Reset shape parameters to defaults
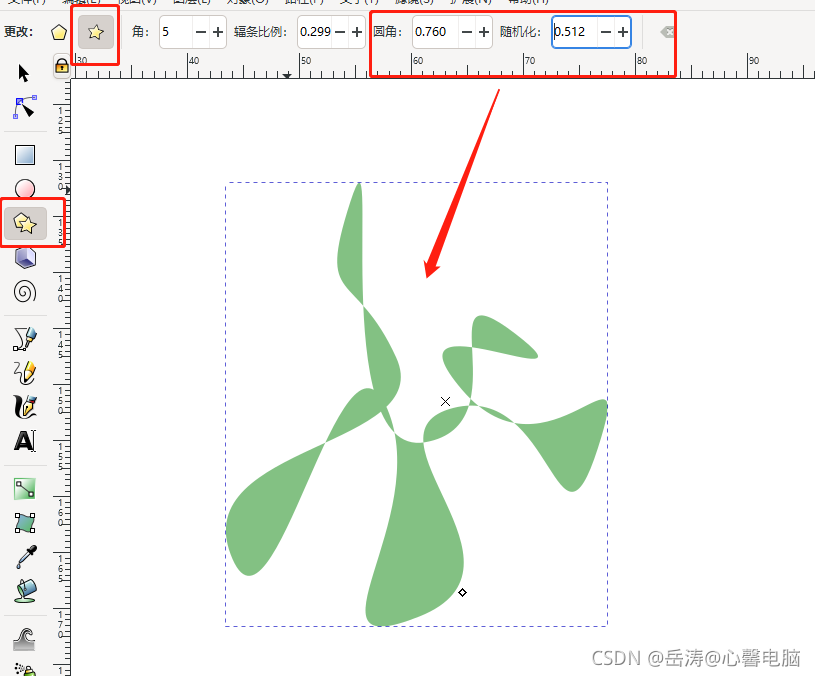 pos(667,32)
